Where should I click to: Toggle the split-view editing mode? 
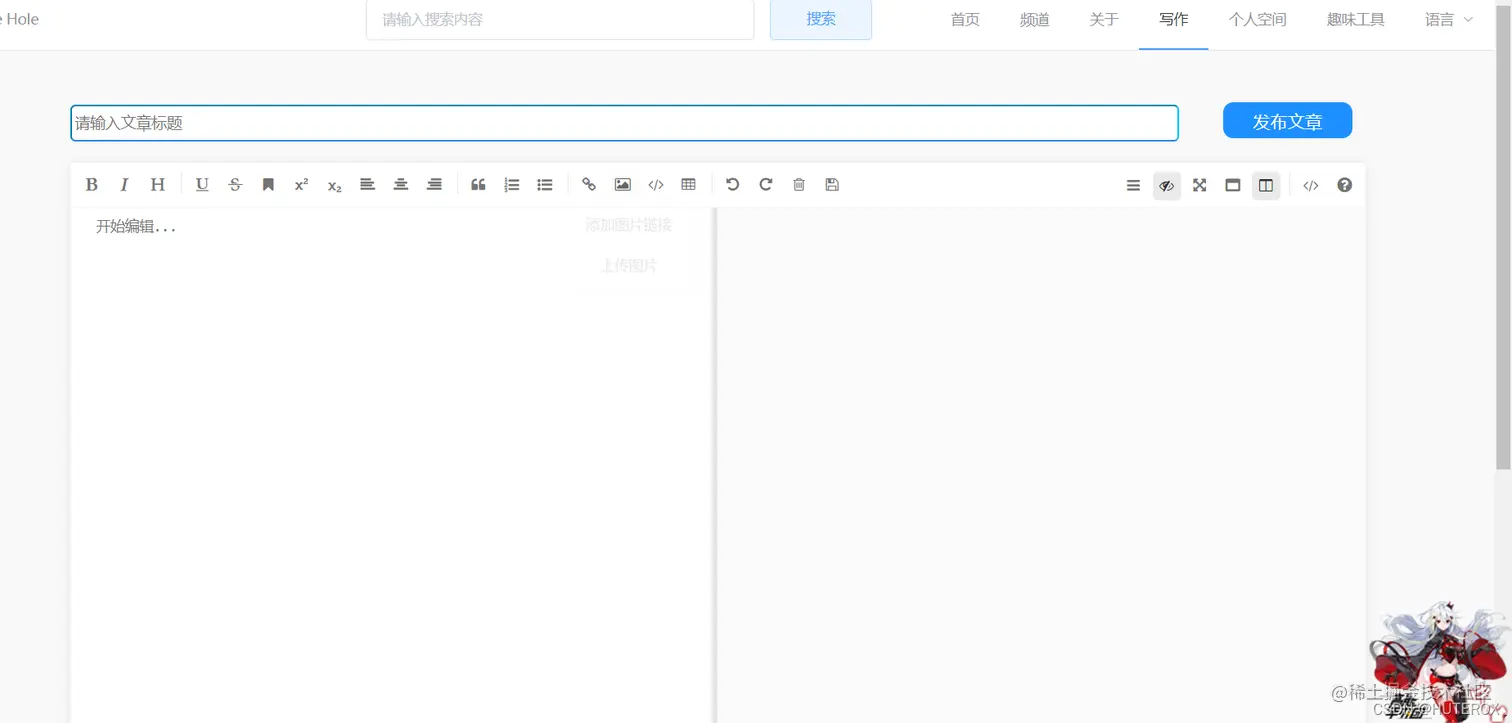click(1265, 185)
